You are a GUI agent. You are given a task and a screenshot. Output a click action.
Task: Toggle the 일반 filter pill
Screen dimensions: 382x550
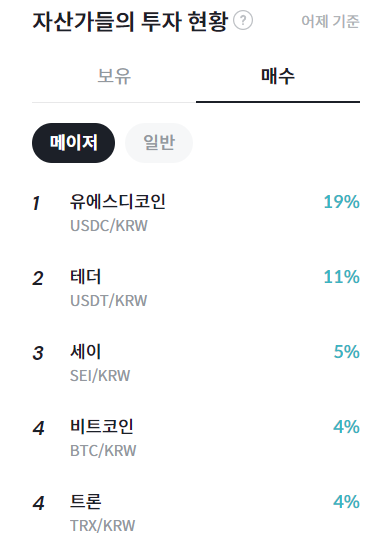[x=159, y=143]
